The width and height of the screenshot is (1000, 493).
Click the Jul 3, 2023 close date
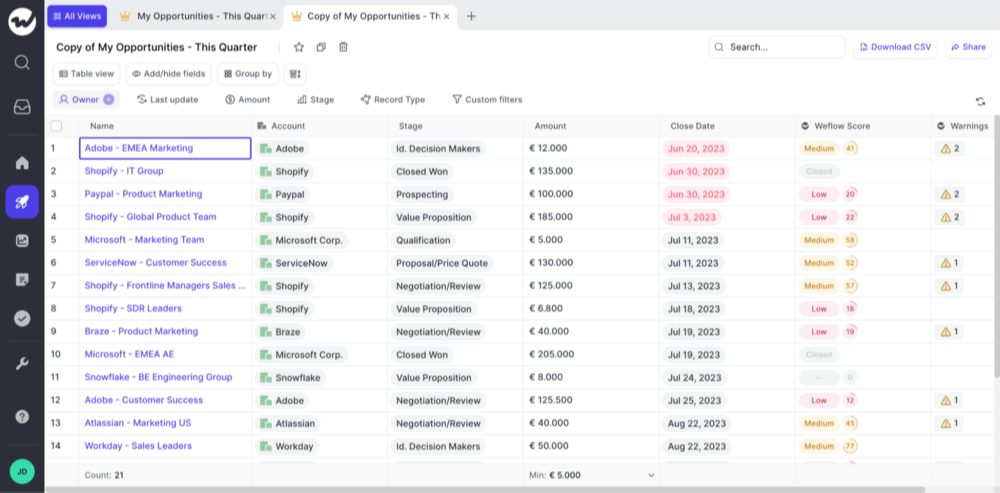(x=692, y=217)
